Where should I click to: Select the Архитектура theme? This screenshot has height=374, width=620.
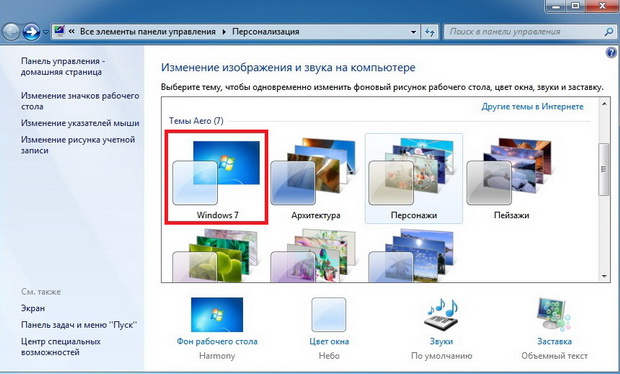tap(315, 178)
